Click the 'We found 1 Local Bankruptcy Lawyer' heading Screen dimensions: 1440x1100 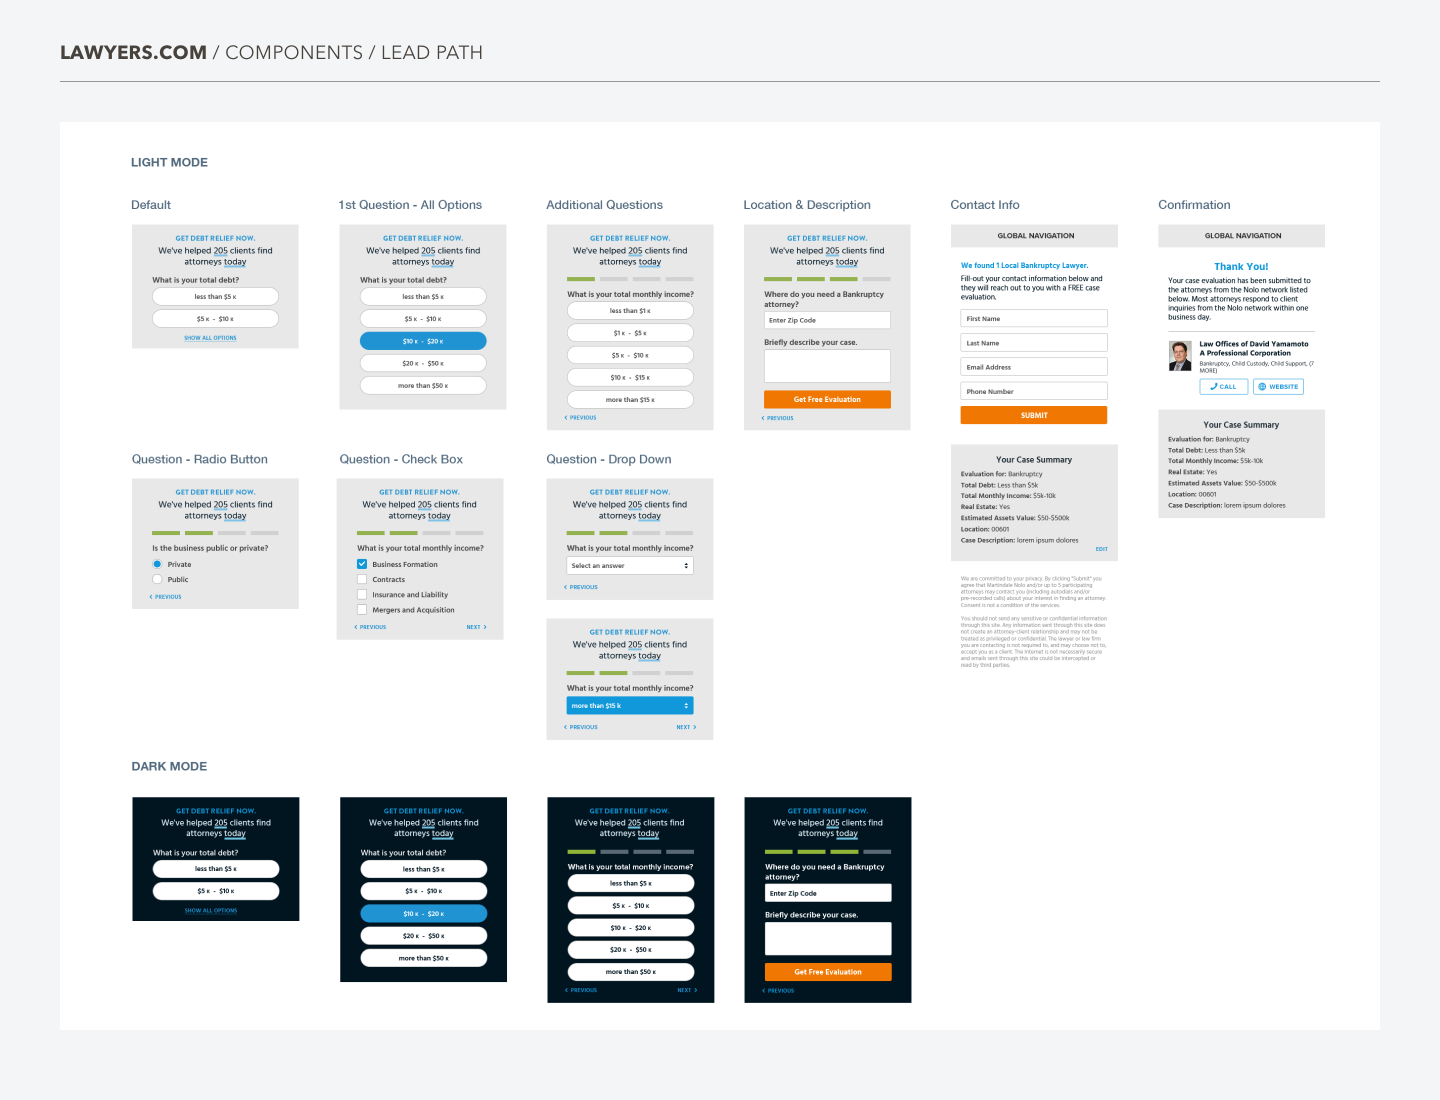click(x=1024, y=266)
